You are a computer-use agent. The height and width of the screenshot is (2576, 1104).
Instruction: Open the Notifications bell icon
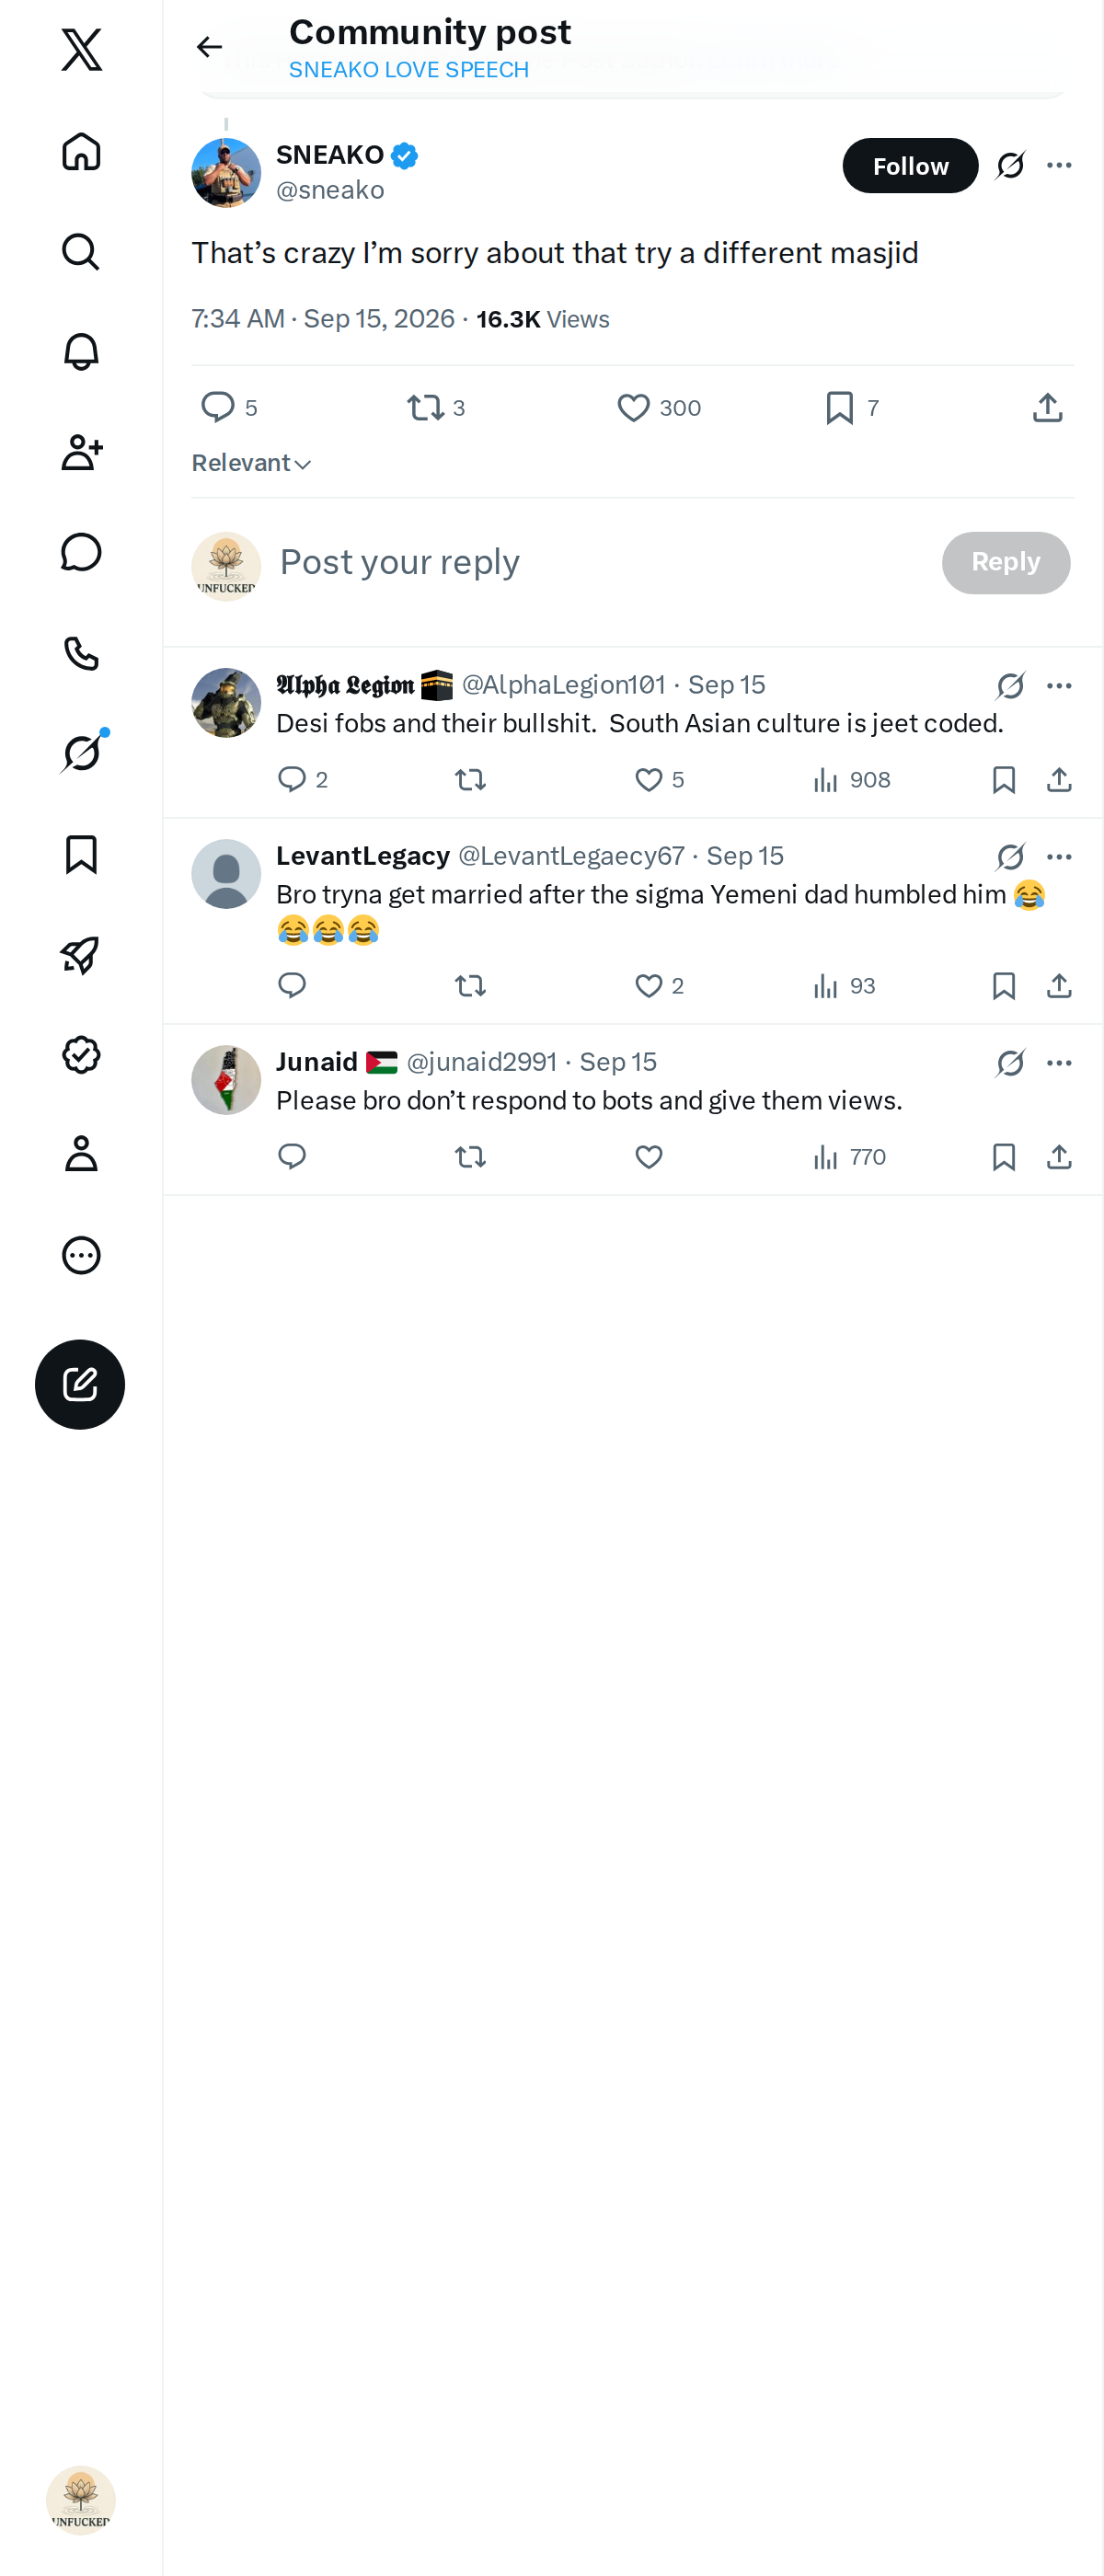coord(81,352)
